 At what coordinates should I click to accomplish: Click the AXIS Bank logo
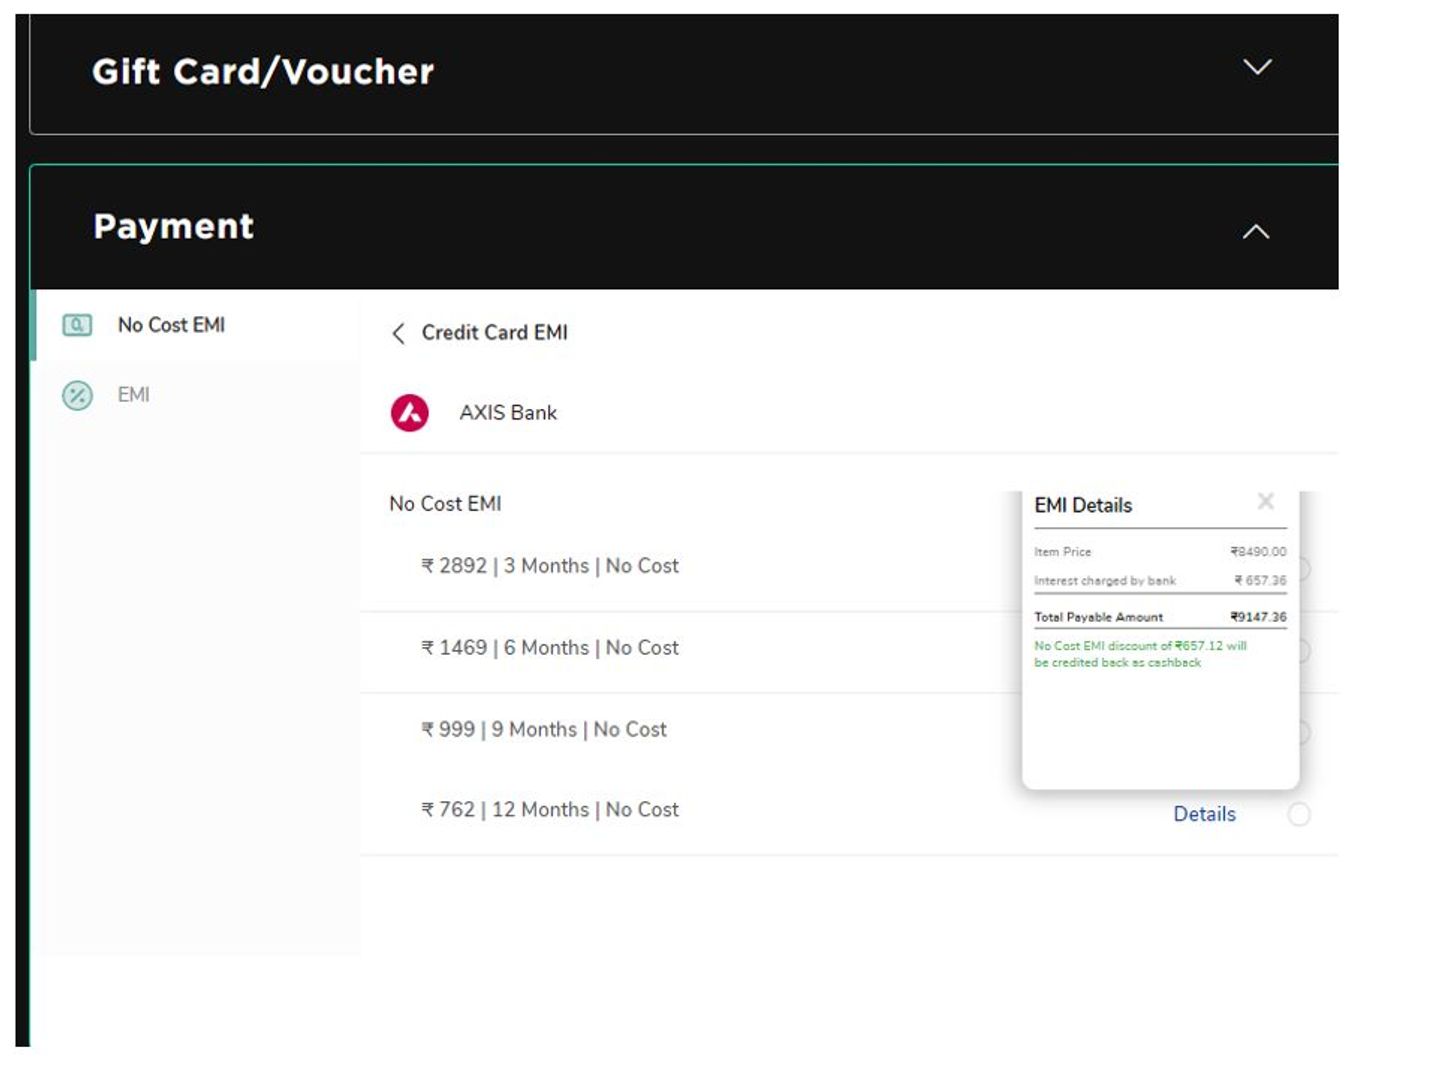[409, 413]
